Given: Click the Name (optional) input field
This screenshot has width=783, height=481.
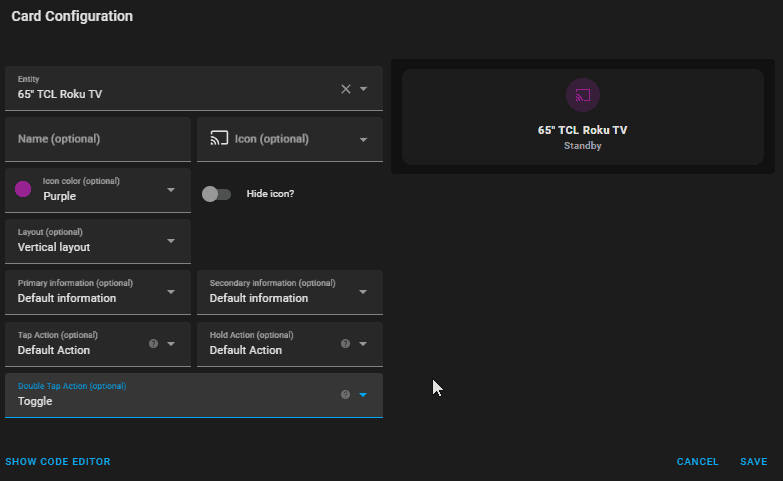Looking at the screenshot, I should click(98, 139).
